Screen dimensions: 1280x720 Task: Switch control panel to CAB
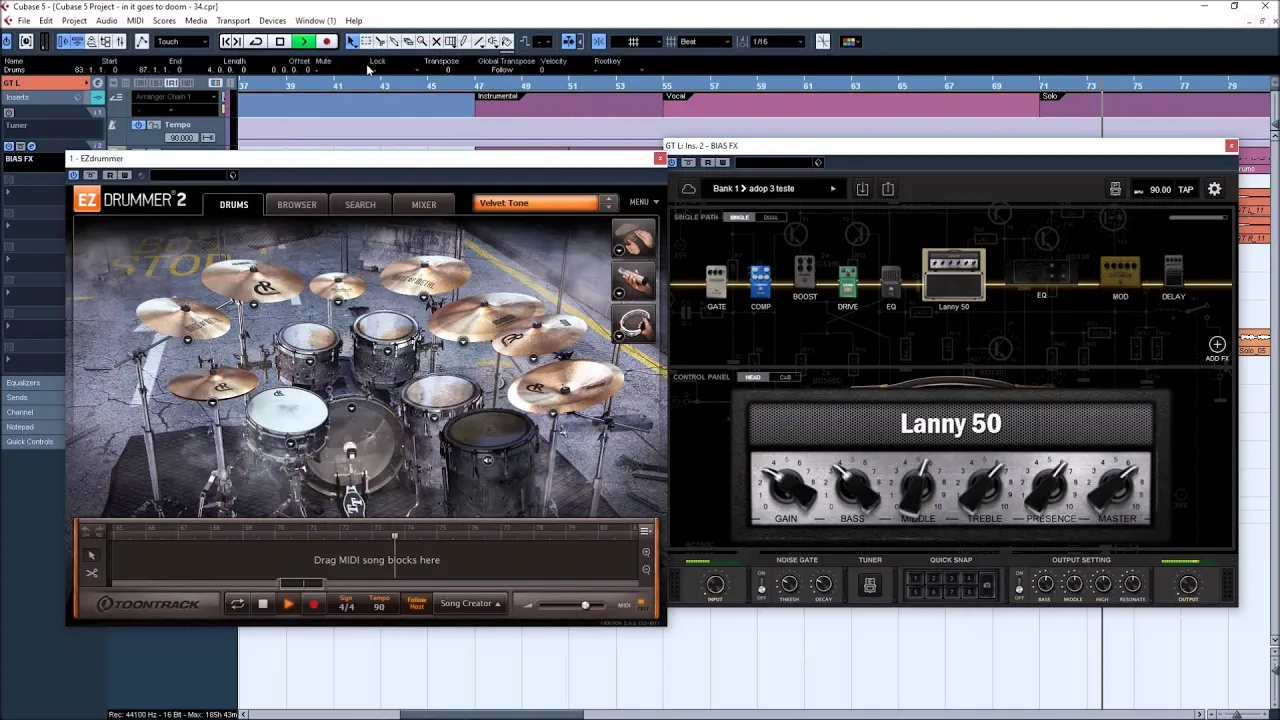pos(785,377)
